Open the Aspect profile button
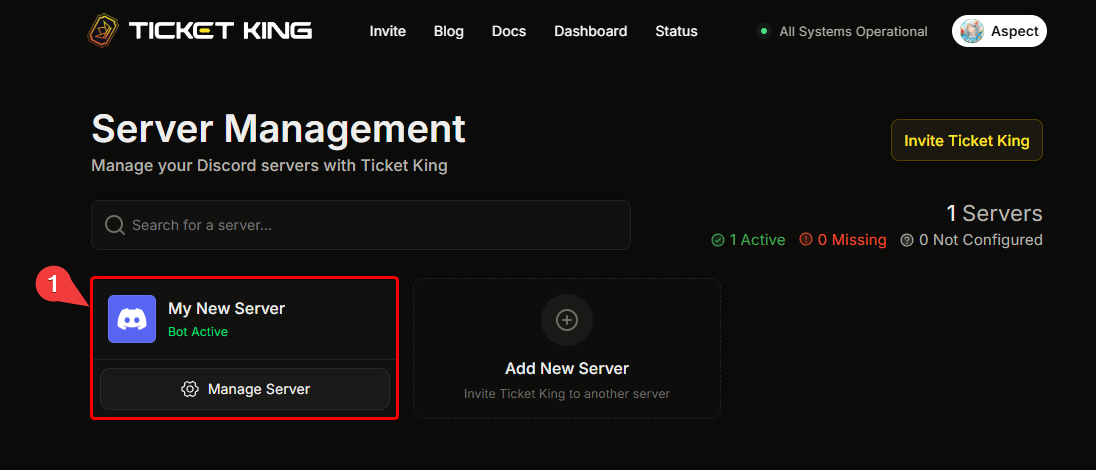The image size is (1096, 470). click(1000, 31)
